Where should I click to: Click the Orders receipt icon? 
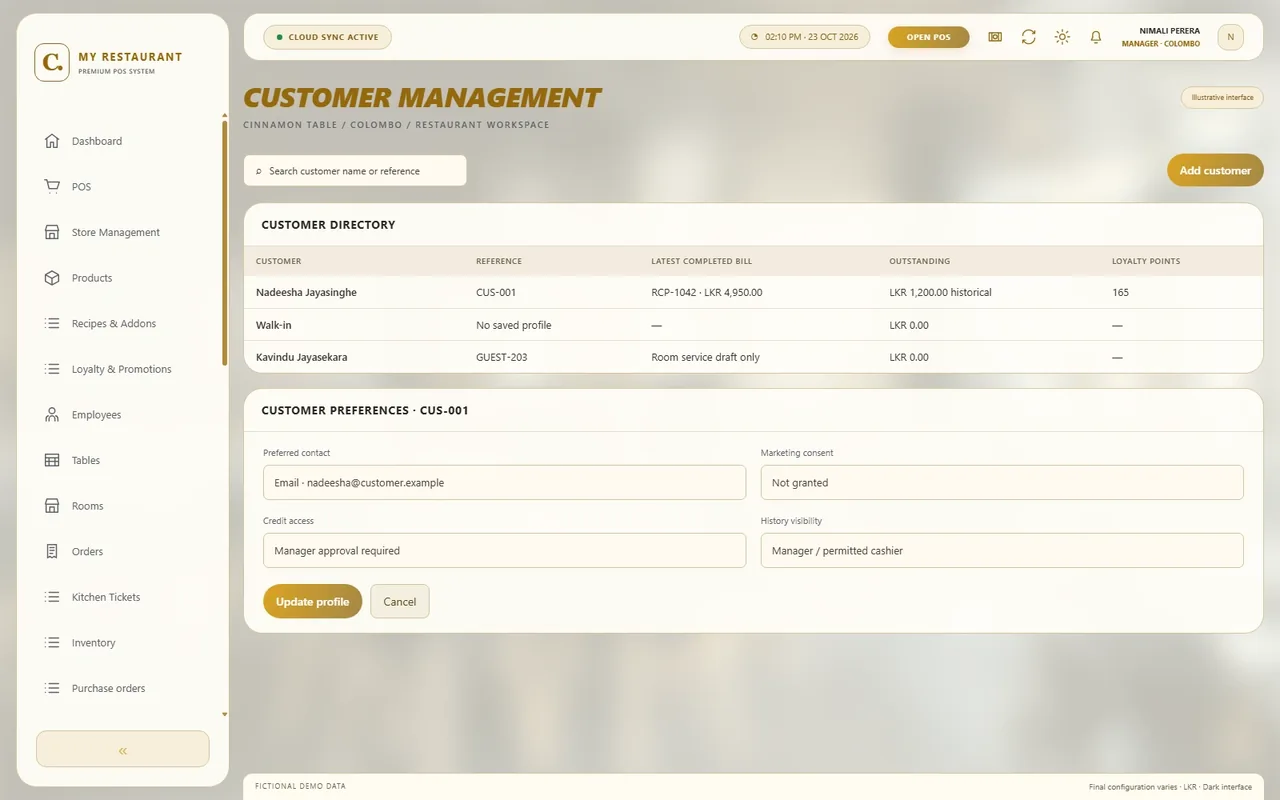pyautogui.click(x=52, y=552)
